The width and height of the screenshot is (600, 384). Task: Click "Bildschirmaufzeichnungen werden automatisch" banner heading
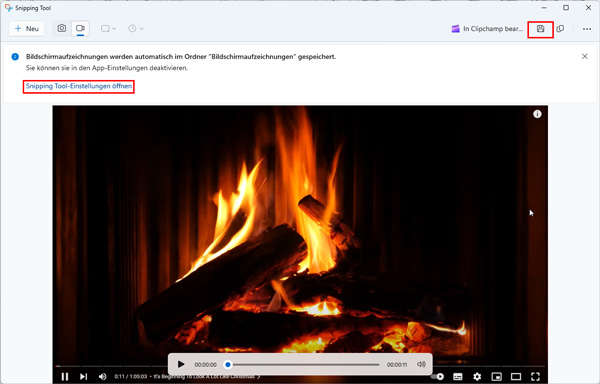tap(181, 57)
